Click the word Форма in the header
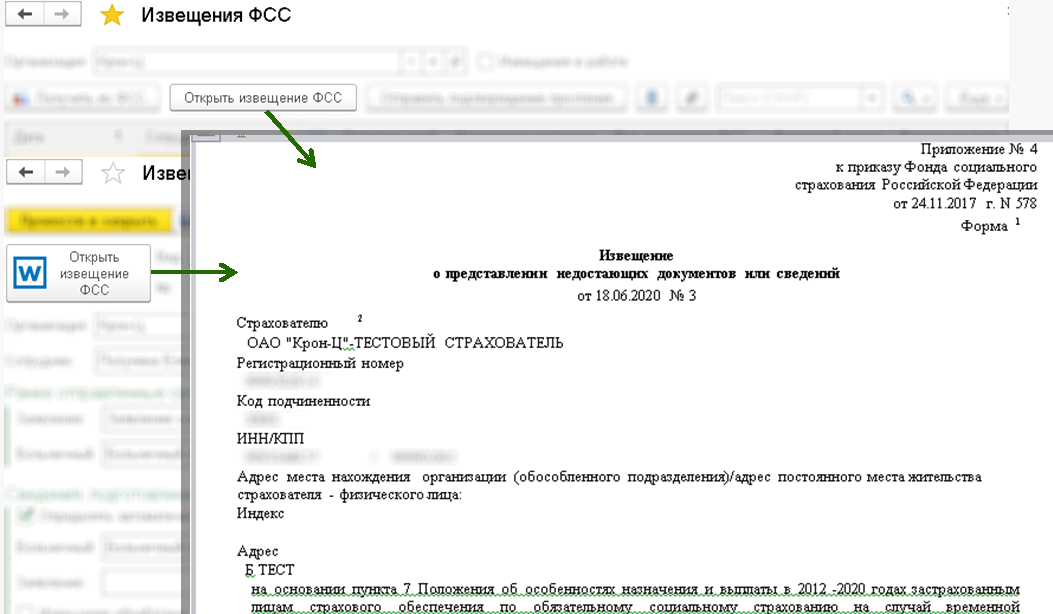 point(984,226)
